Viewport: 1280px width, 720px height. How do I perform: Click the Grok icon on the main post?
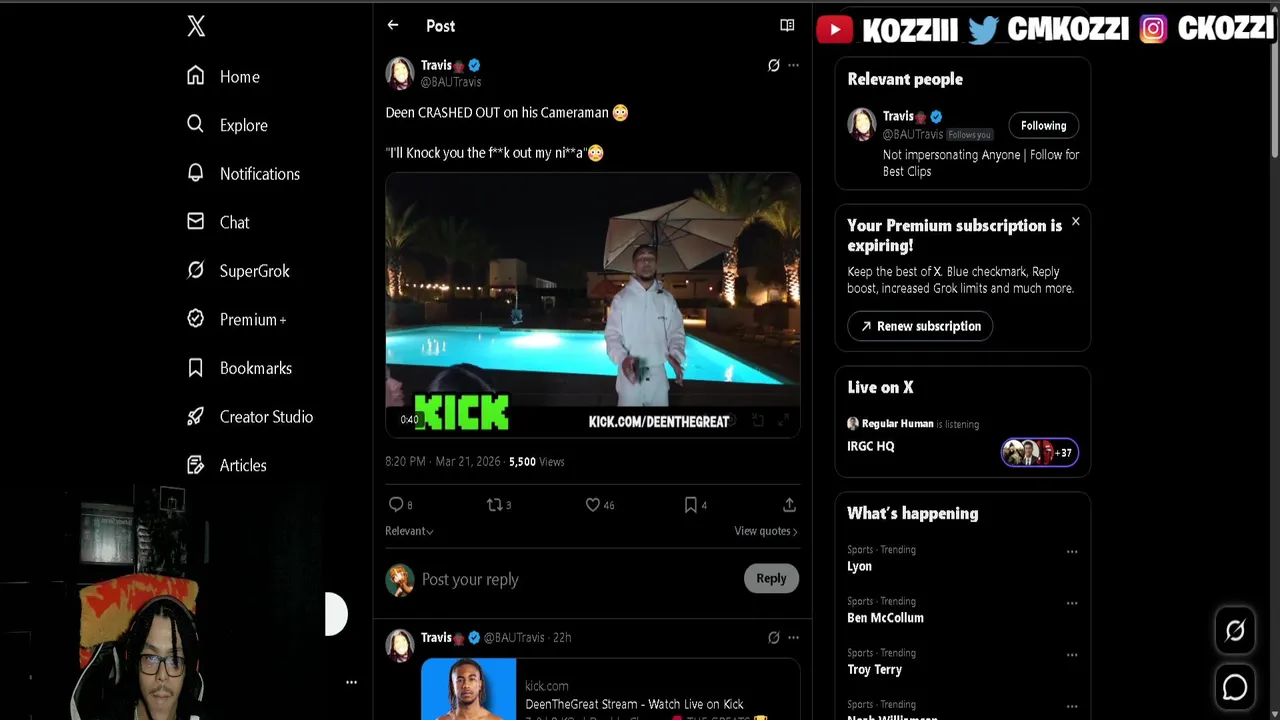click(773, 66)
